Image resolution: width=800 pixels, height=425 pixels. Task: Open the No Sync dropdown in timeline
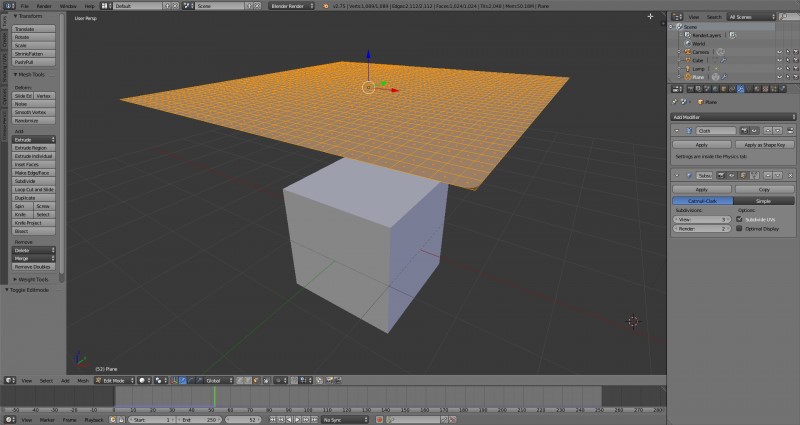click(344, 420)
